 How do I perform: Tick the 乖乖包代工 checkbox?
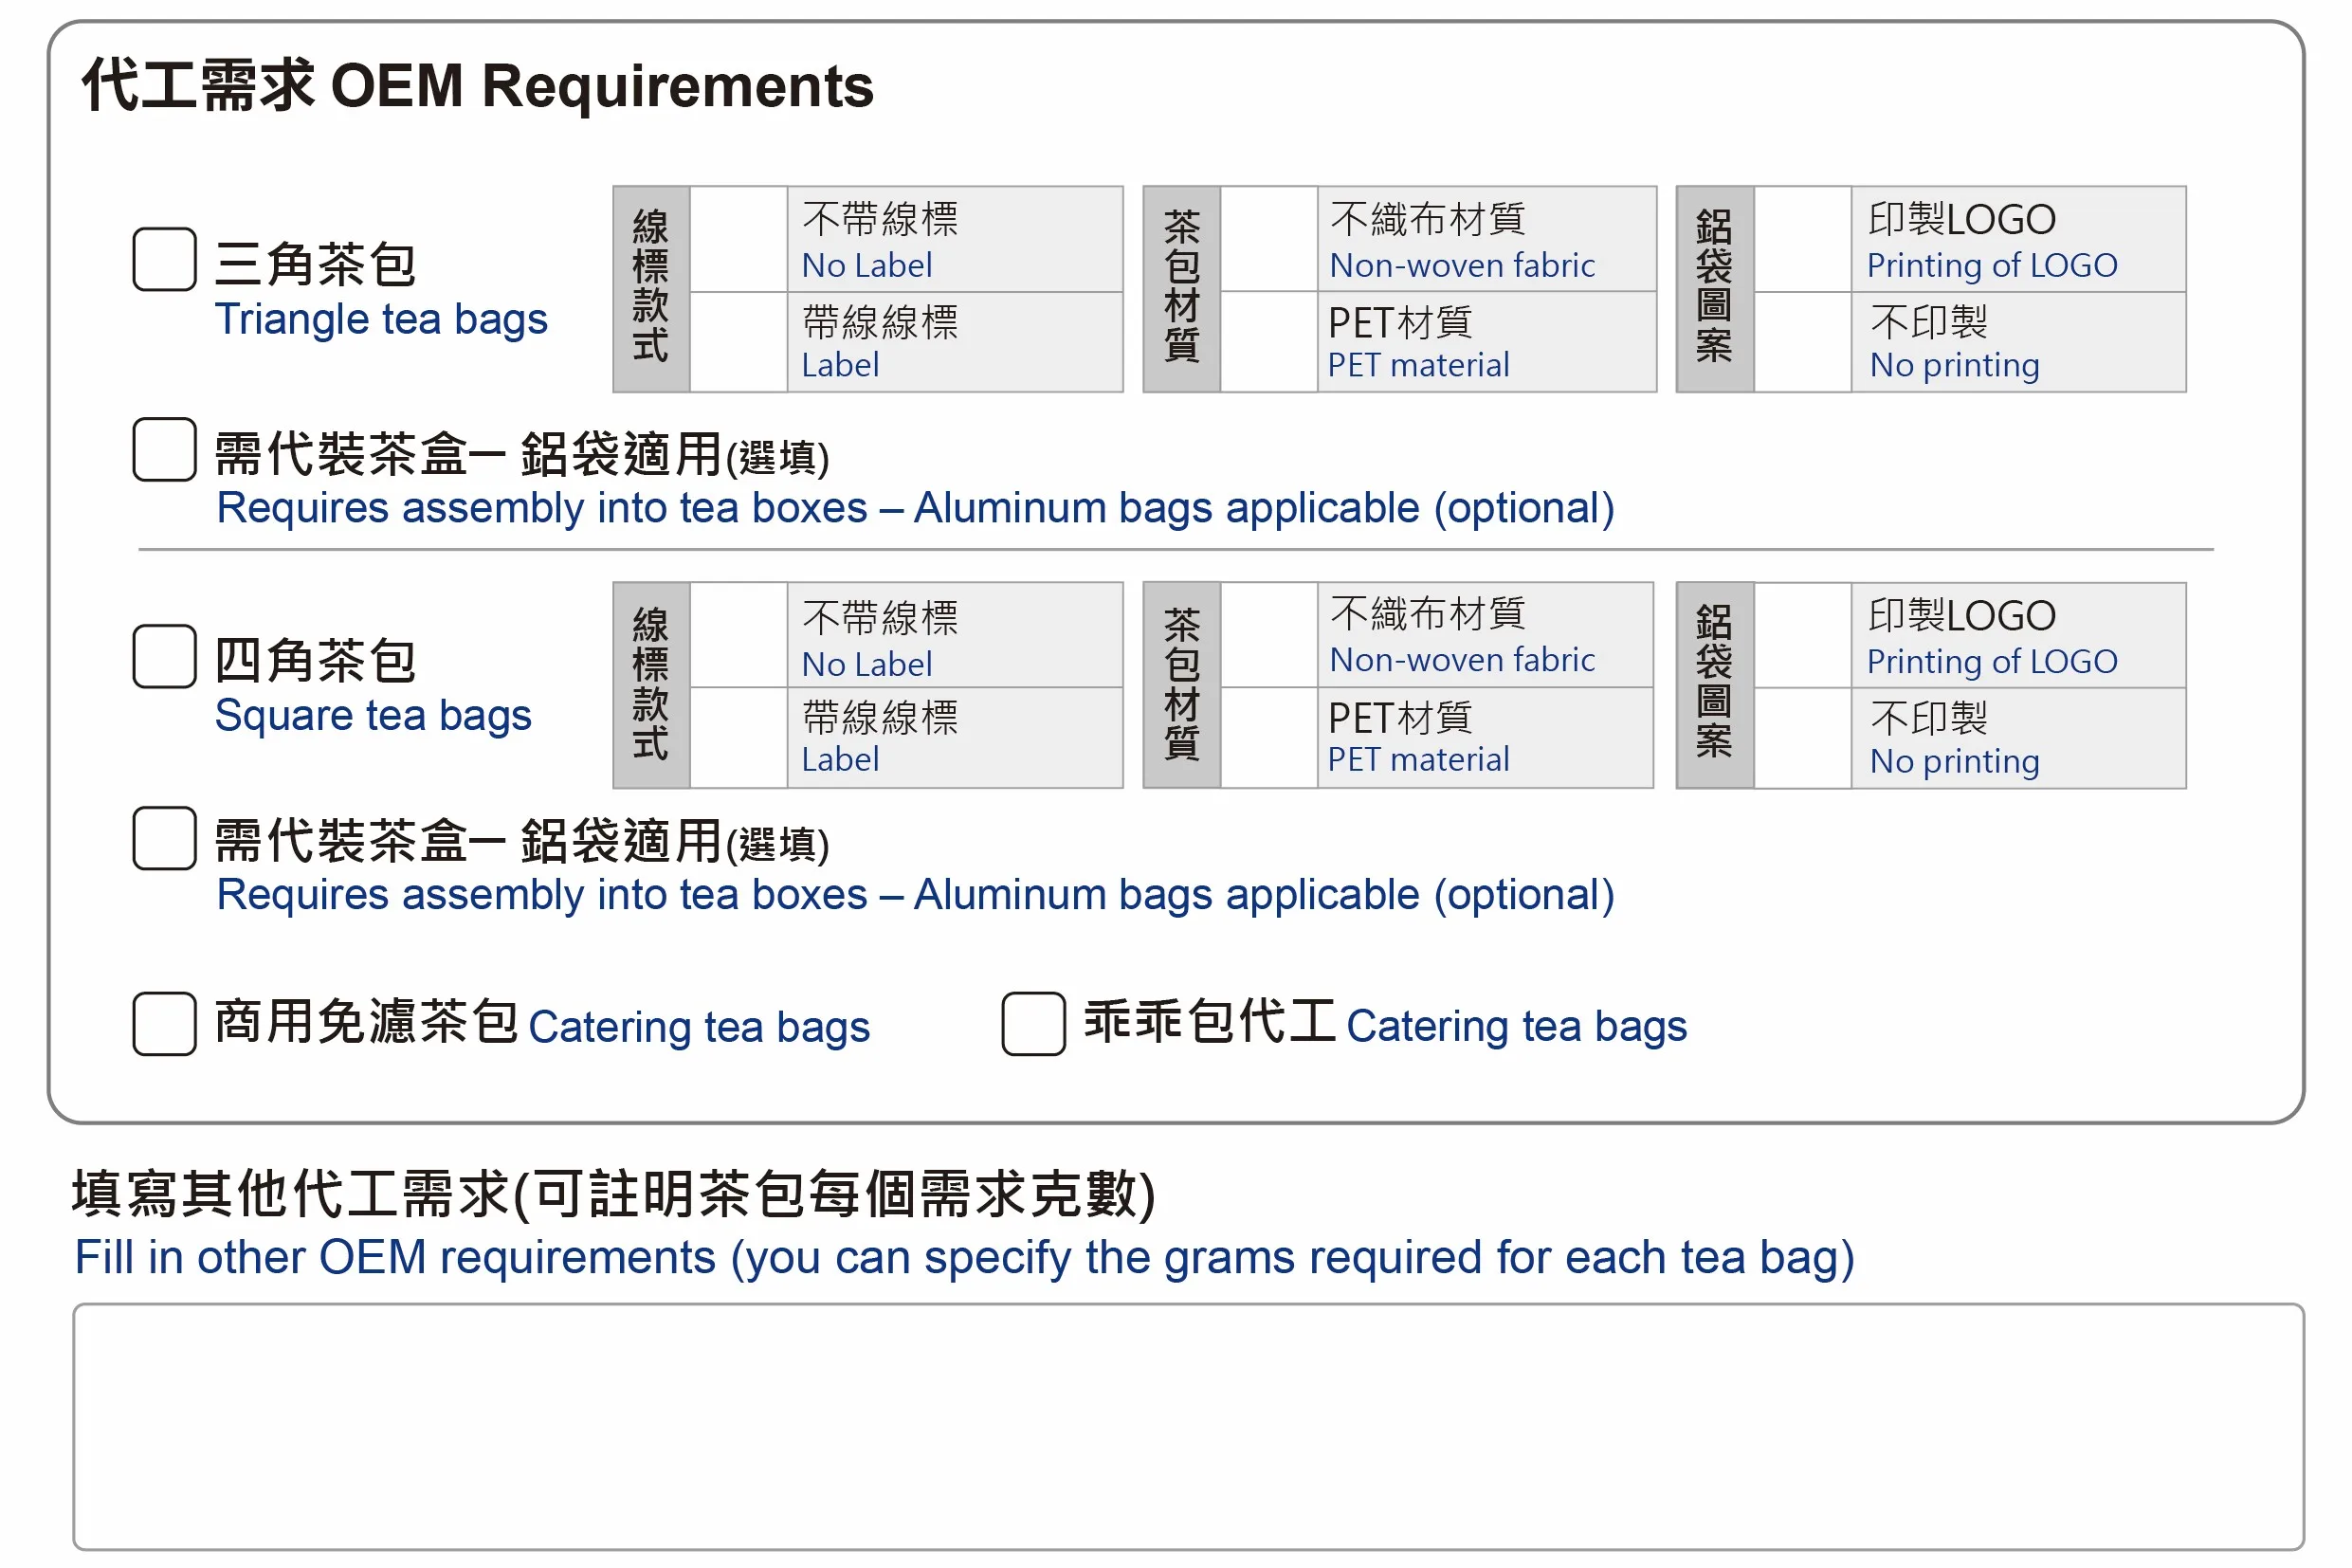click(x=1034, y=1024)
